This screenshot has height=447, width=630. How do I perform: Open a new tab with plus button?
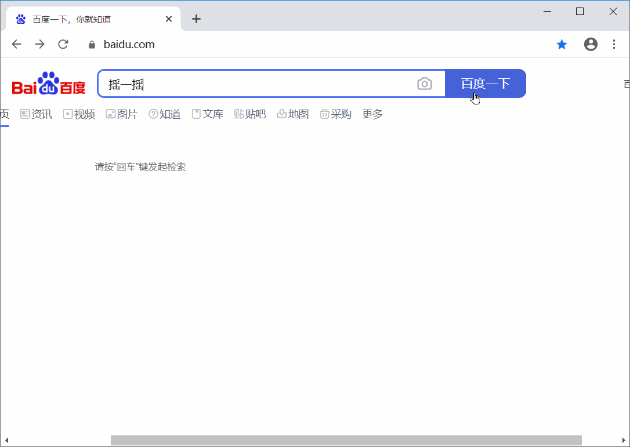[196, 19]
